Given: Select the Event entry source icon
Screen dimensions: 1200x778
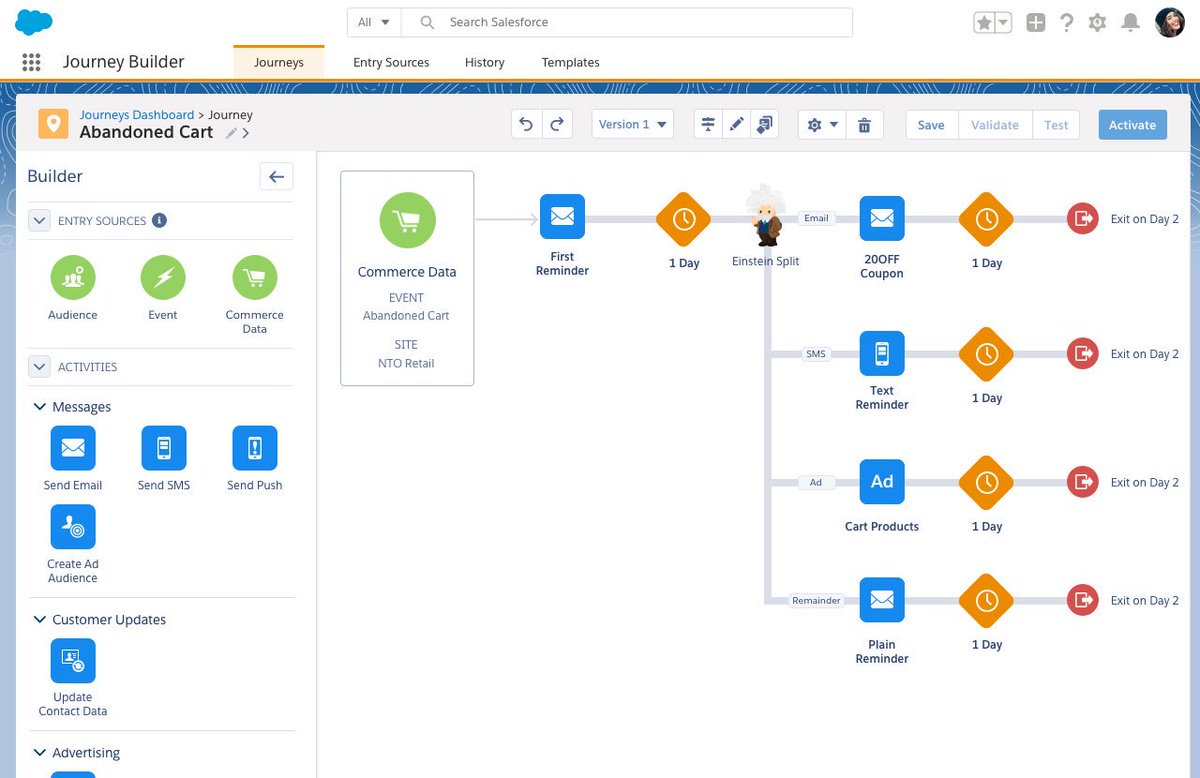Looking at the screenshot, I should (163, 278).
